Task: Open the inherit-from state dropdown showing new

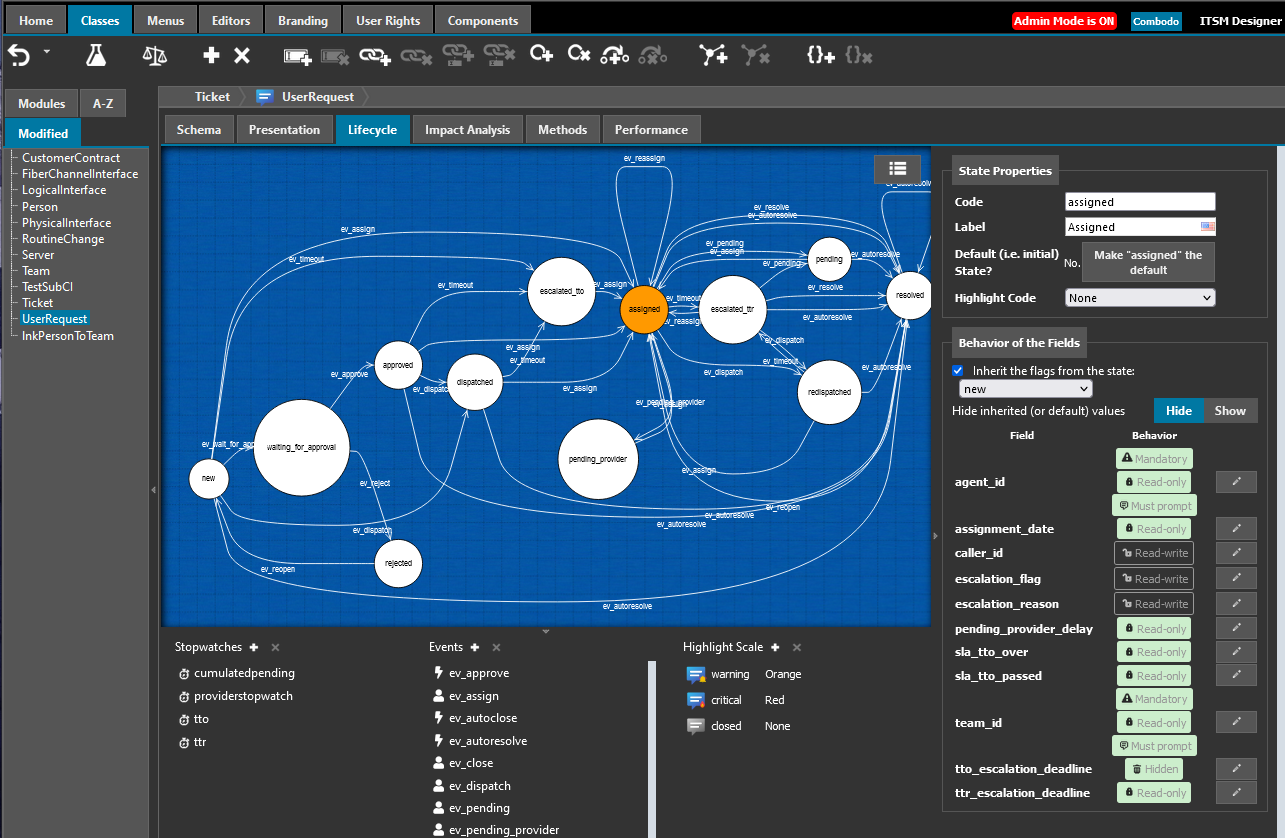Action: pos(1025,389)
